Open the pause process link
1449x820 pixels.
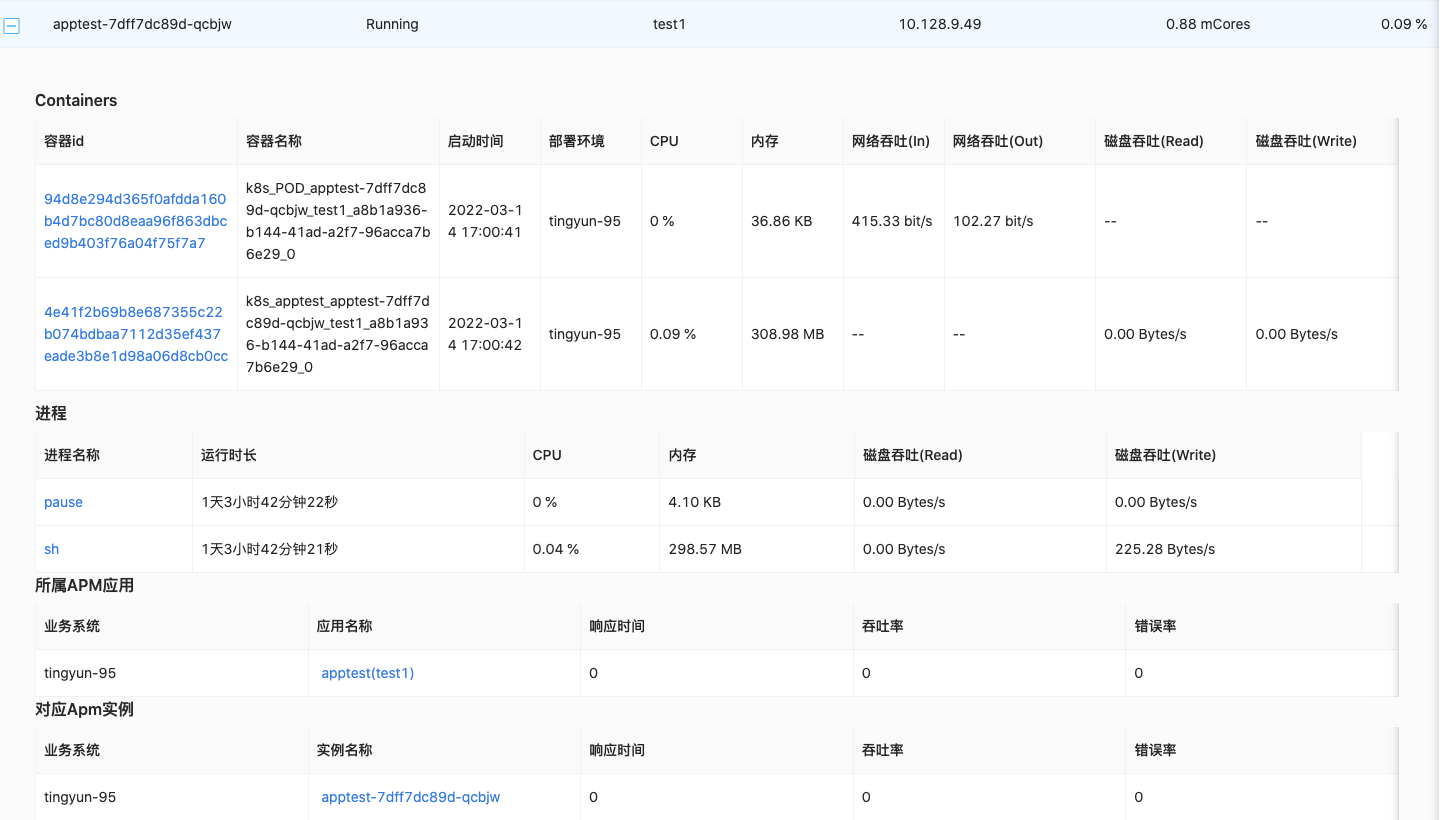(63, 502)
